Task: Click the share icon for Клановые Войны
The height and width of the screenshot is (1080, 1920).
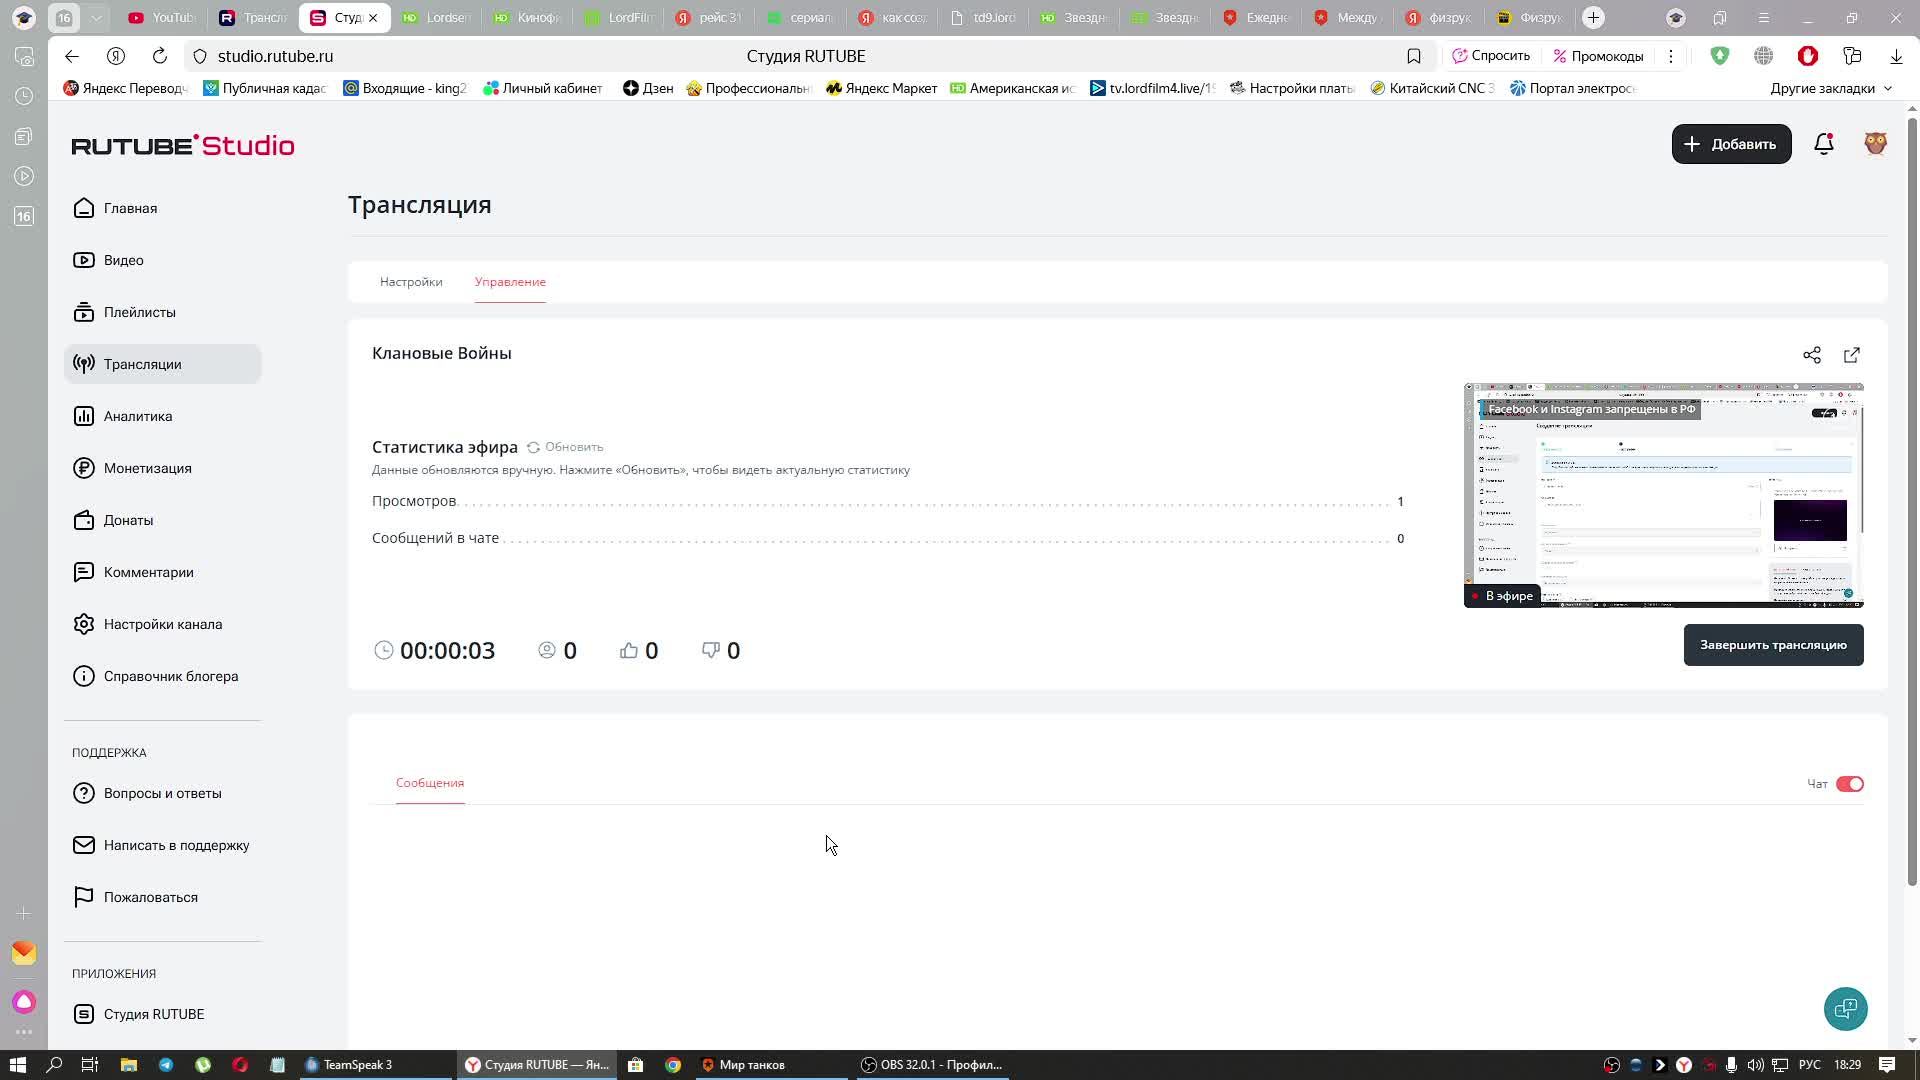Action: (1811, 355)
